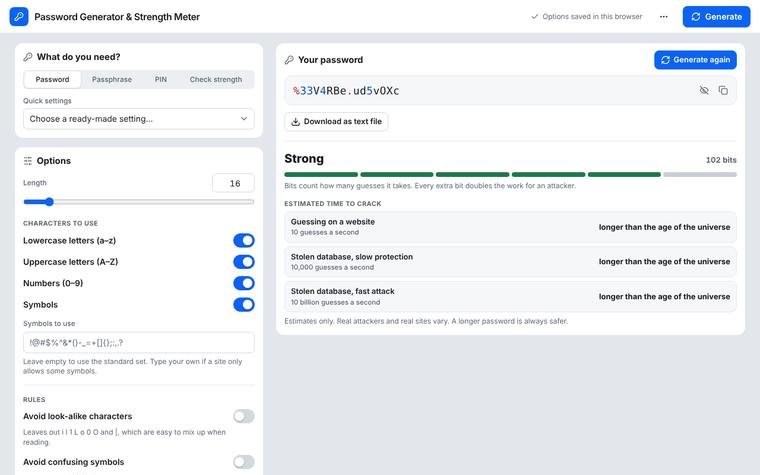760x475 pixels.
Task: Click the Generate button in header
Action: (x=716, y=16)
